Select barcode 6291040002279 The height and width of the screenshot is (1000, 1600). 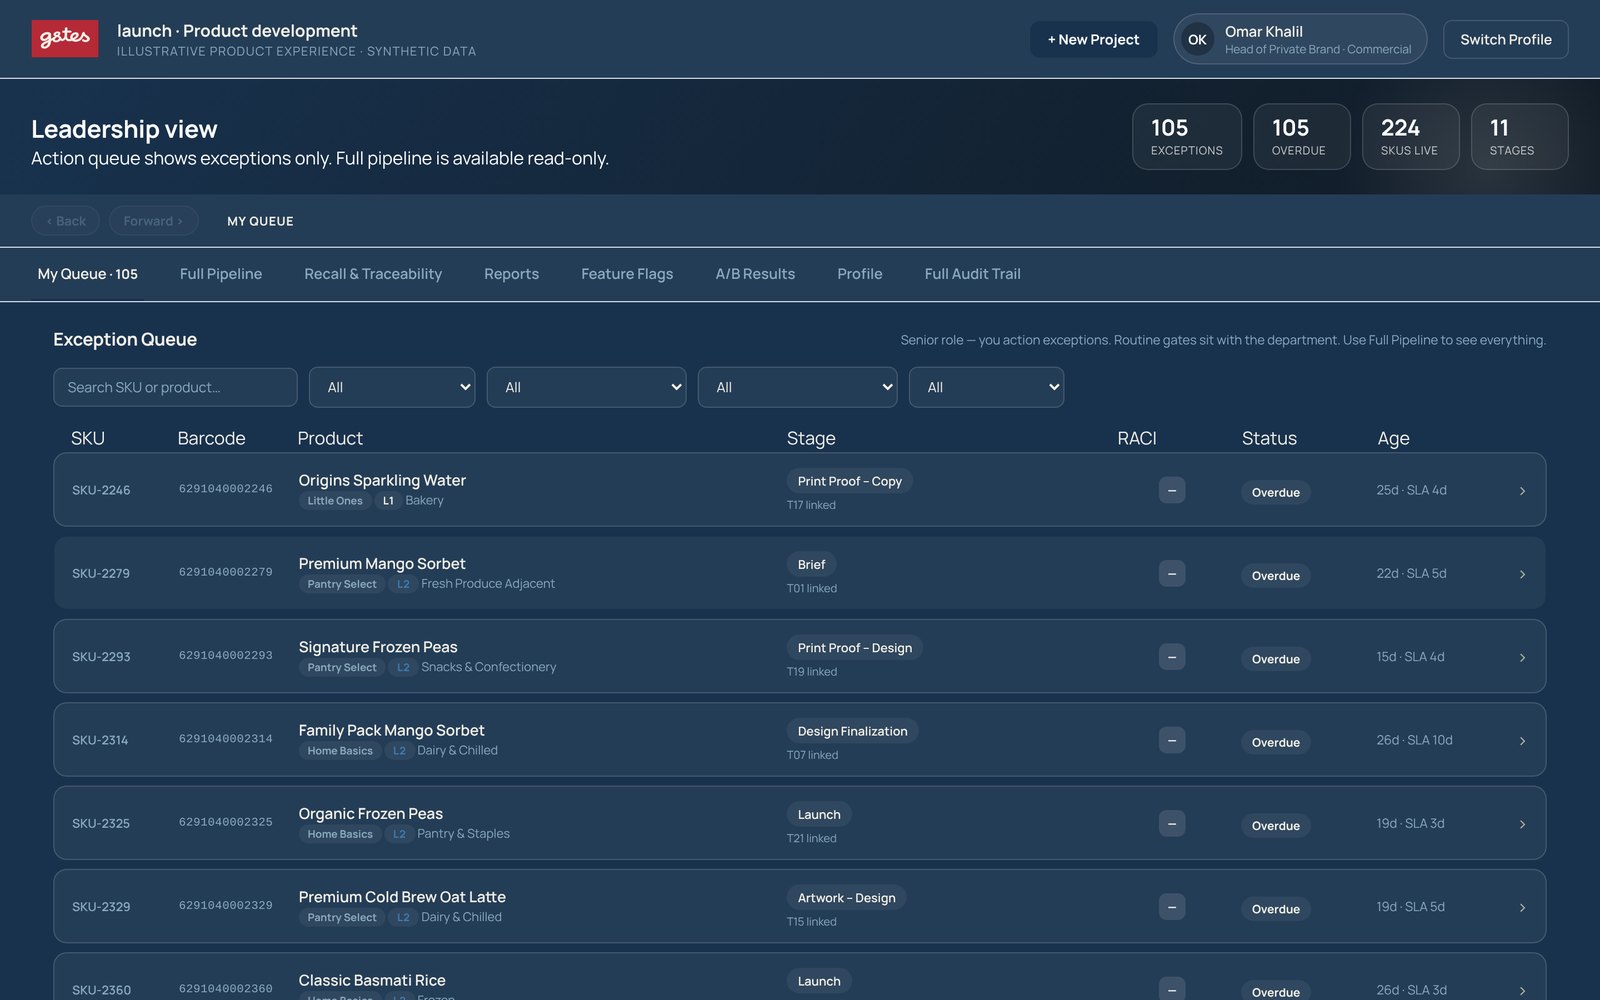[226, 572]
